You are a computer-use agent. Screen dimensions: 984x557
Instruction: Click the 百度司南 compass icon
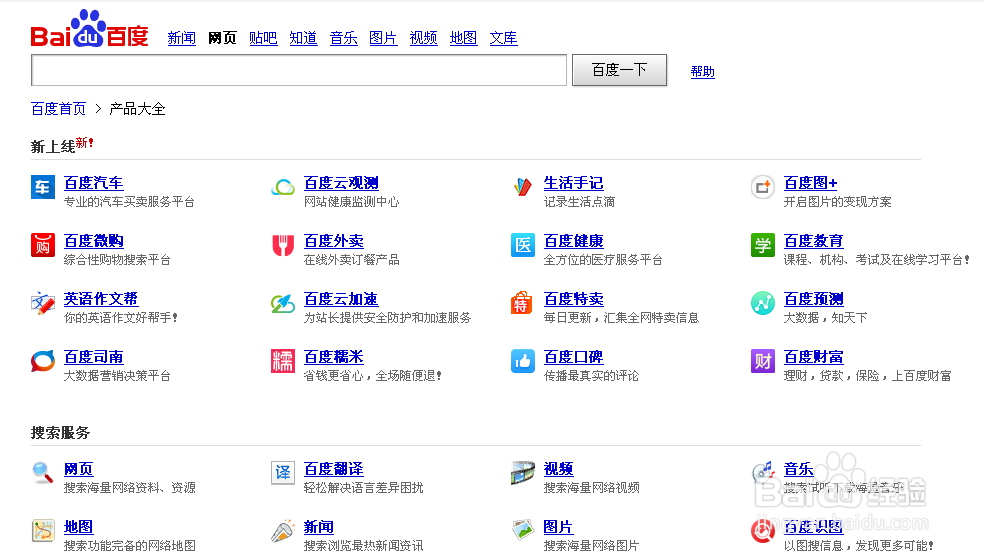pyautogui.click(x=43, y=361)
